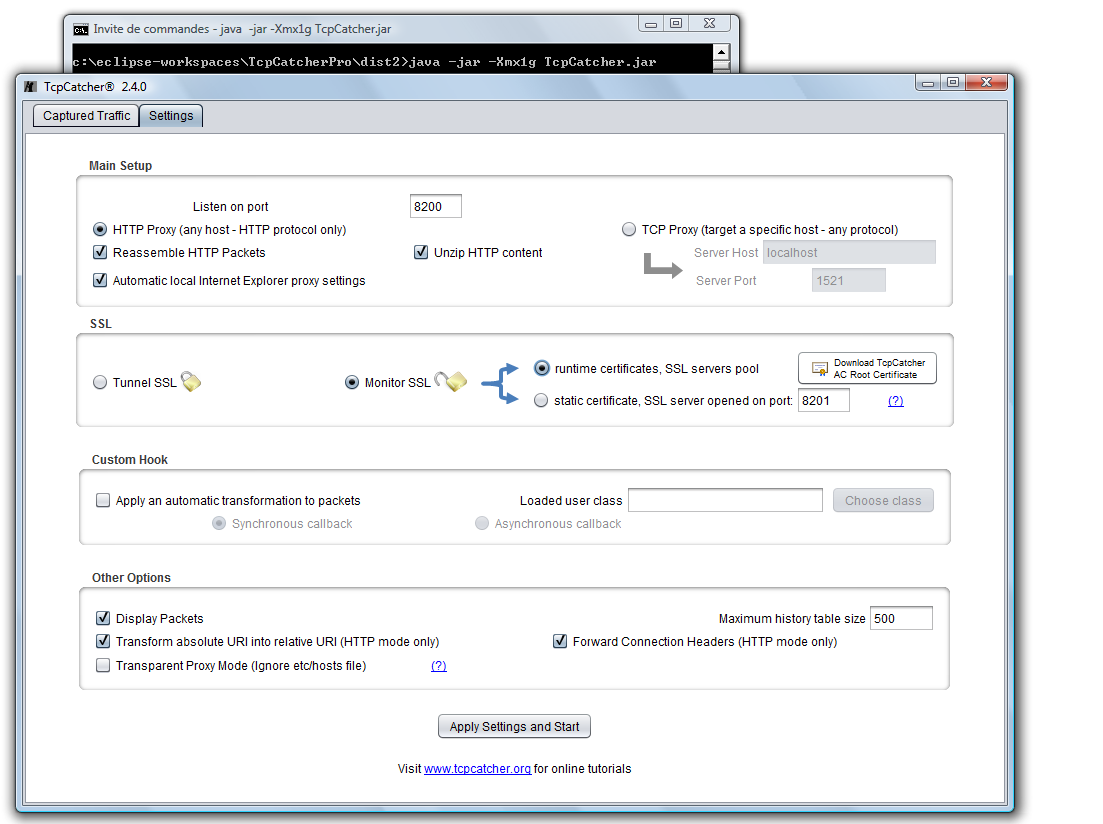Toggle Transform absolute URI into relative URI
This screenshot has height=824, width=1103.
(103, 641)
